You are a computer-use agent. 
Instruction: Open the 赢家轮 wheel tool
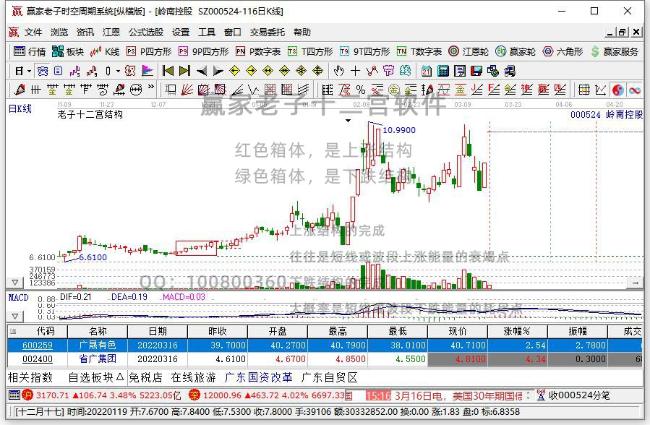click(515, 51)
